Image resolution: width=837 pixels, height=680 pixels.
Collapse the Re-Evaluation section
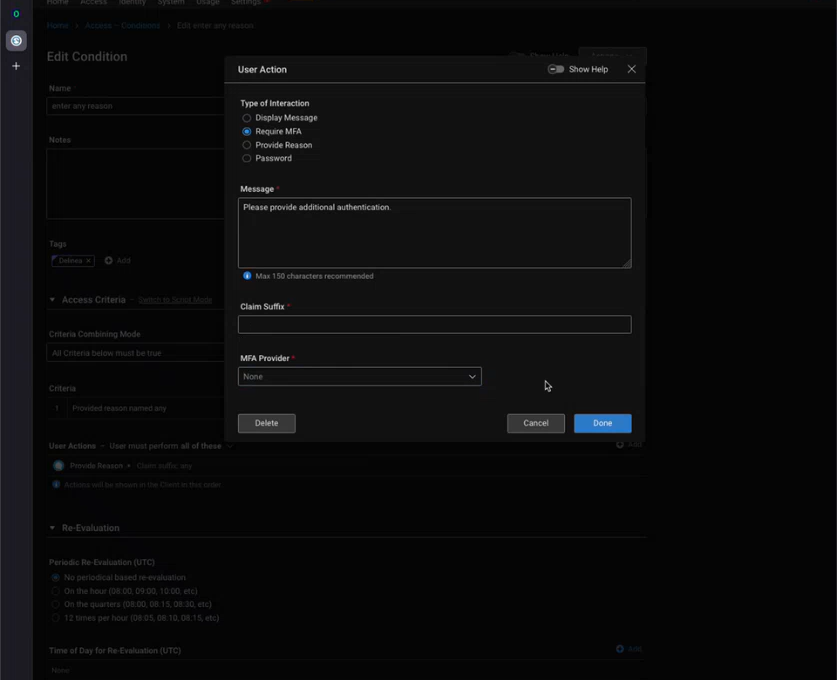[x=53, y=528]
